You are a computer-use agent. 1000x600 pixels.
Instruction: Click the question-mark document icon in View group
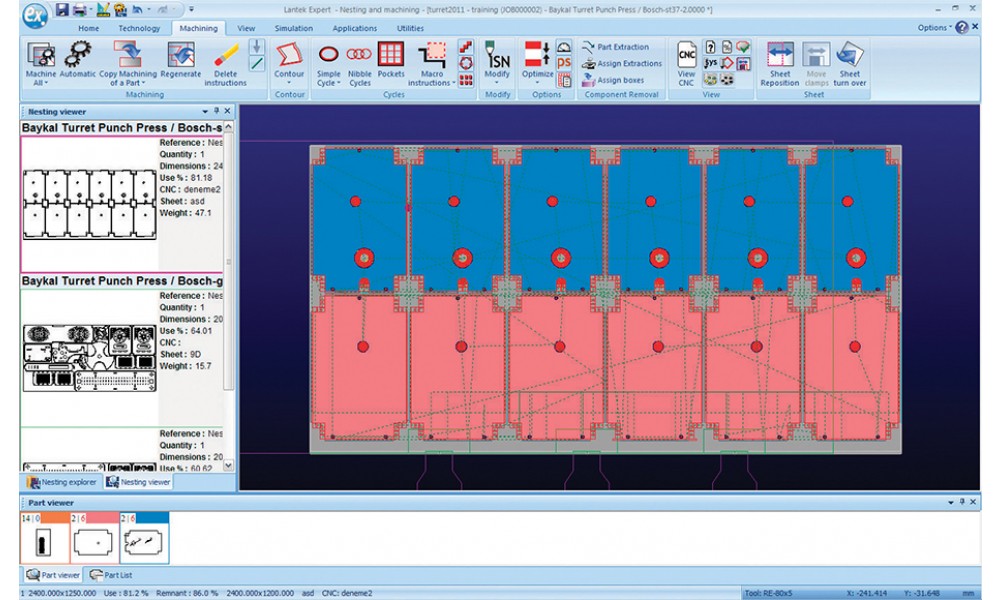(710, 47)
